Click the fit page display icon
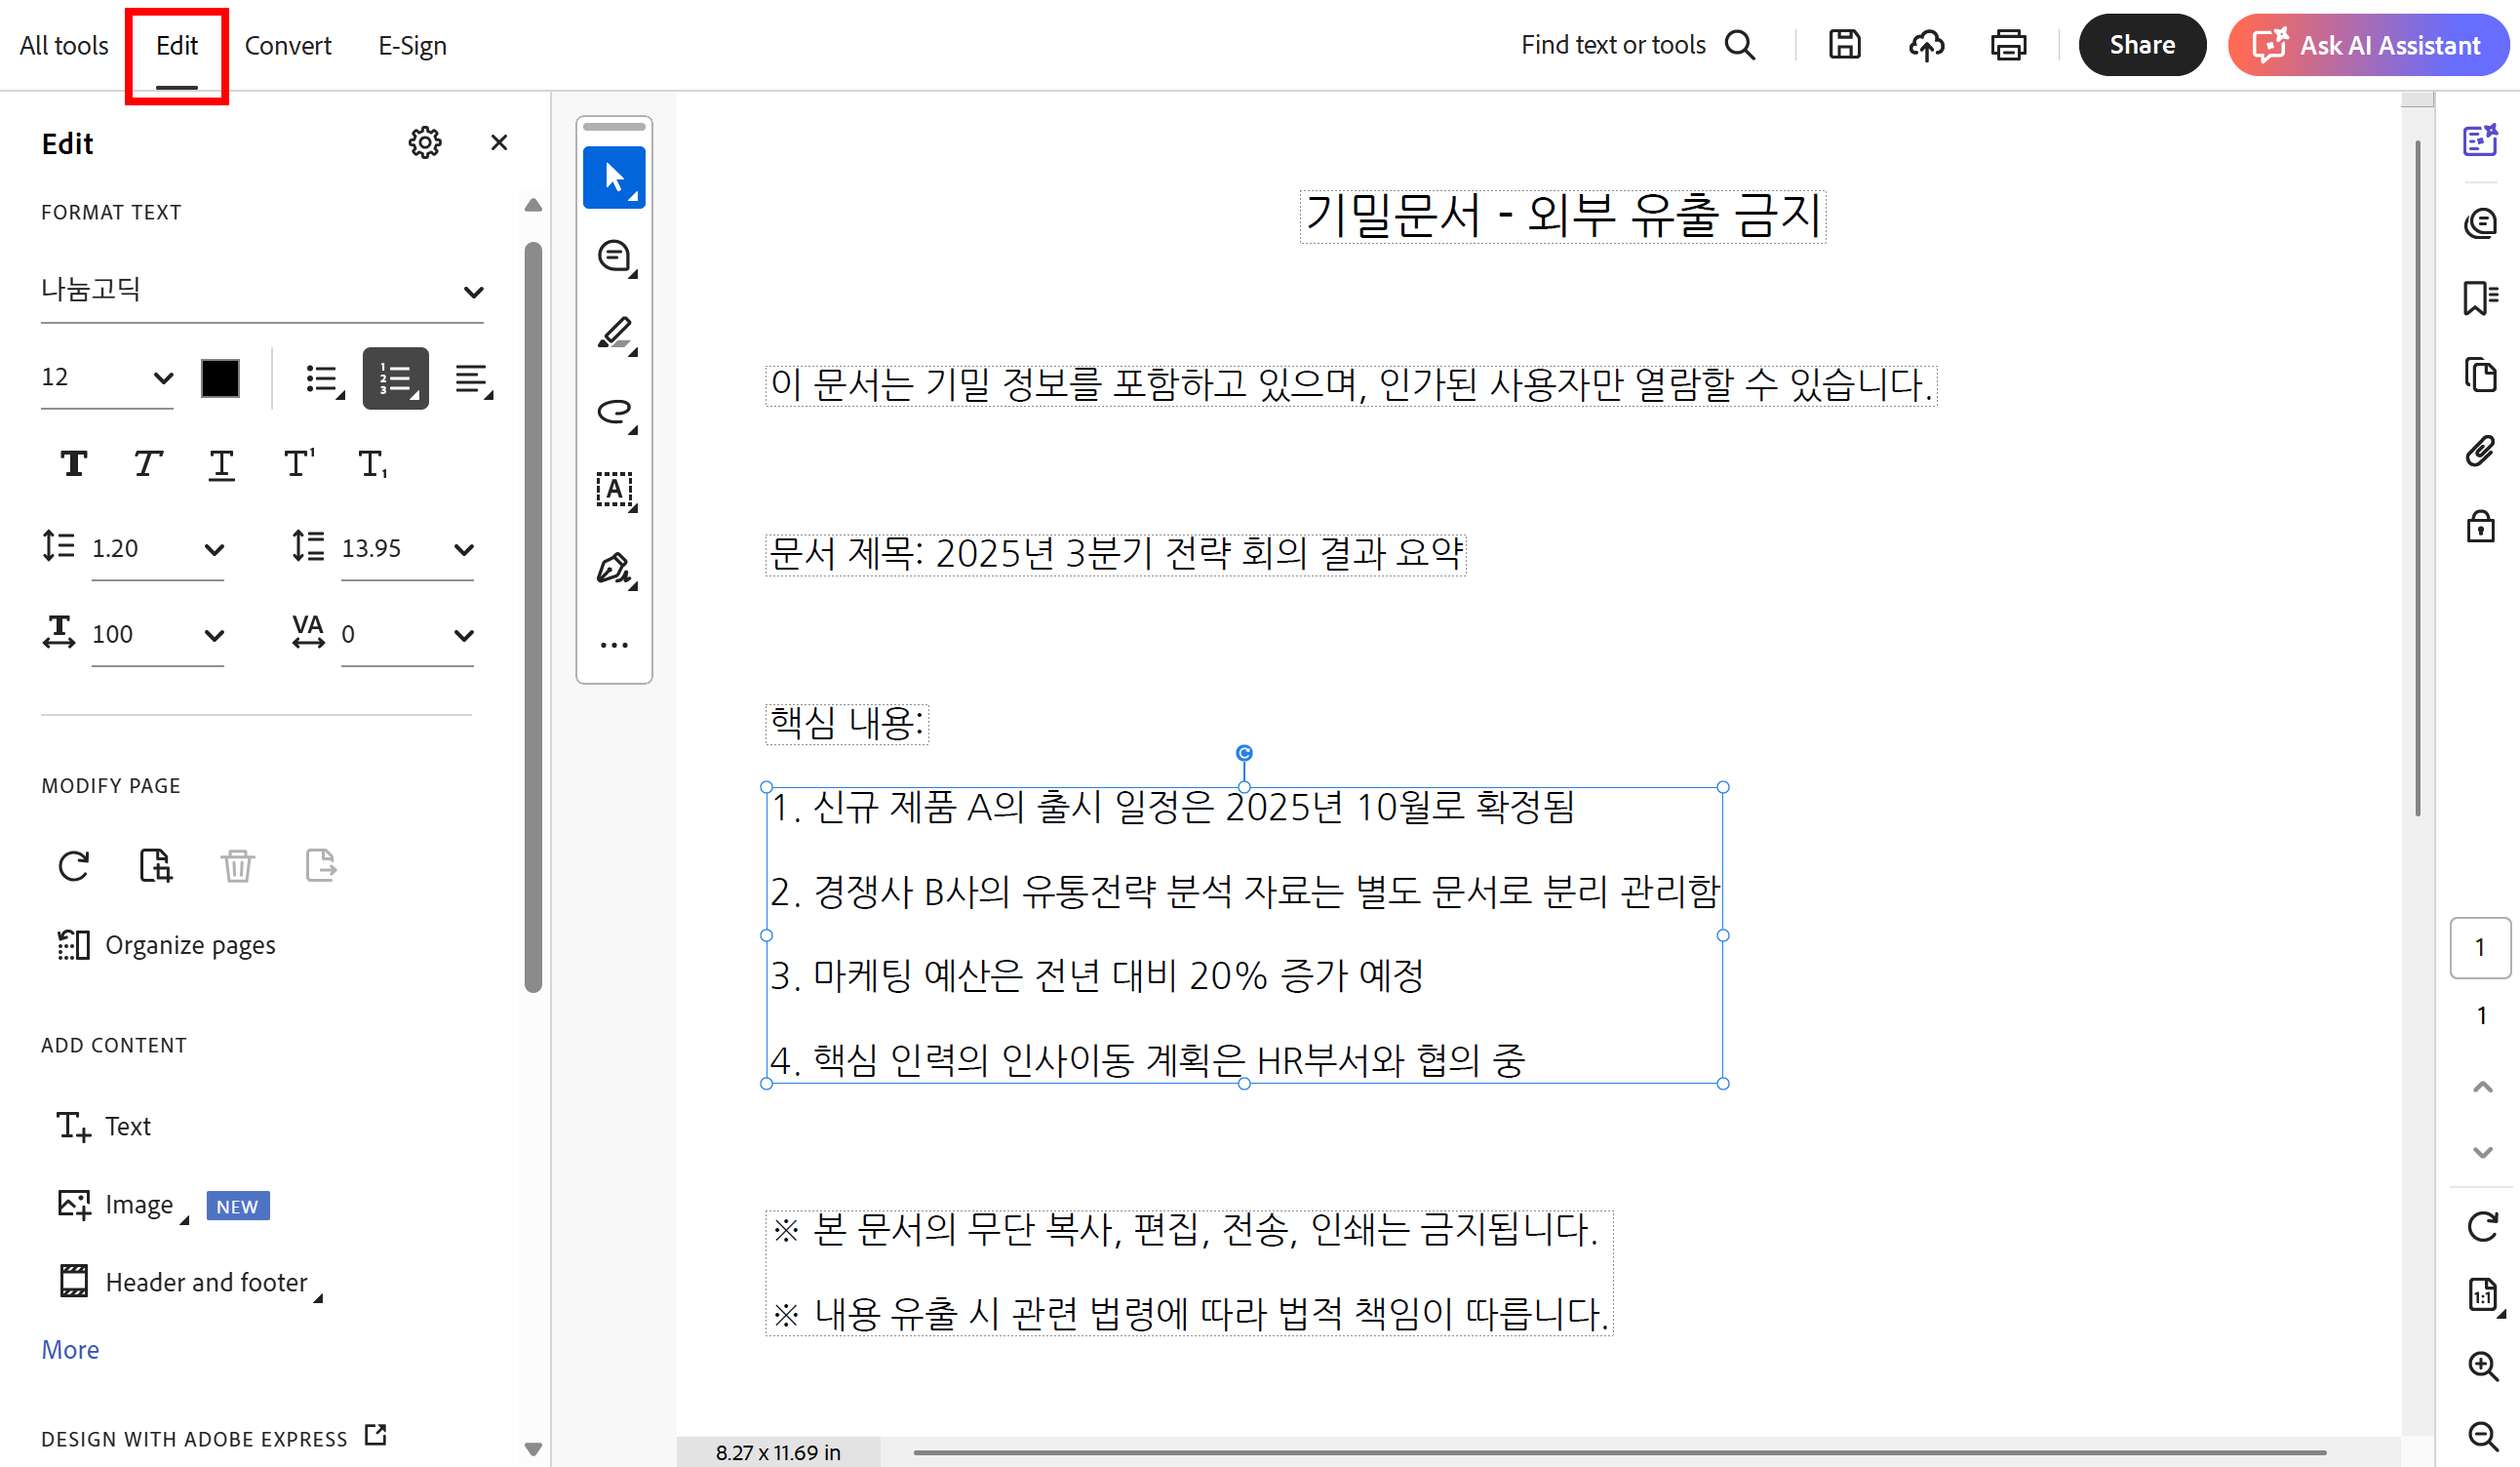The image size is (2520, 1467). (x=2482, y=1295)
